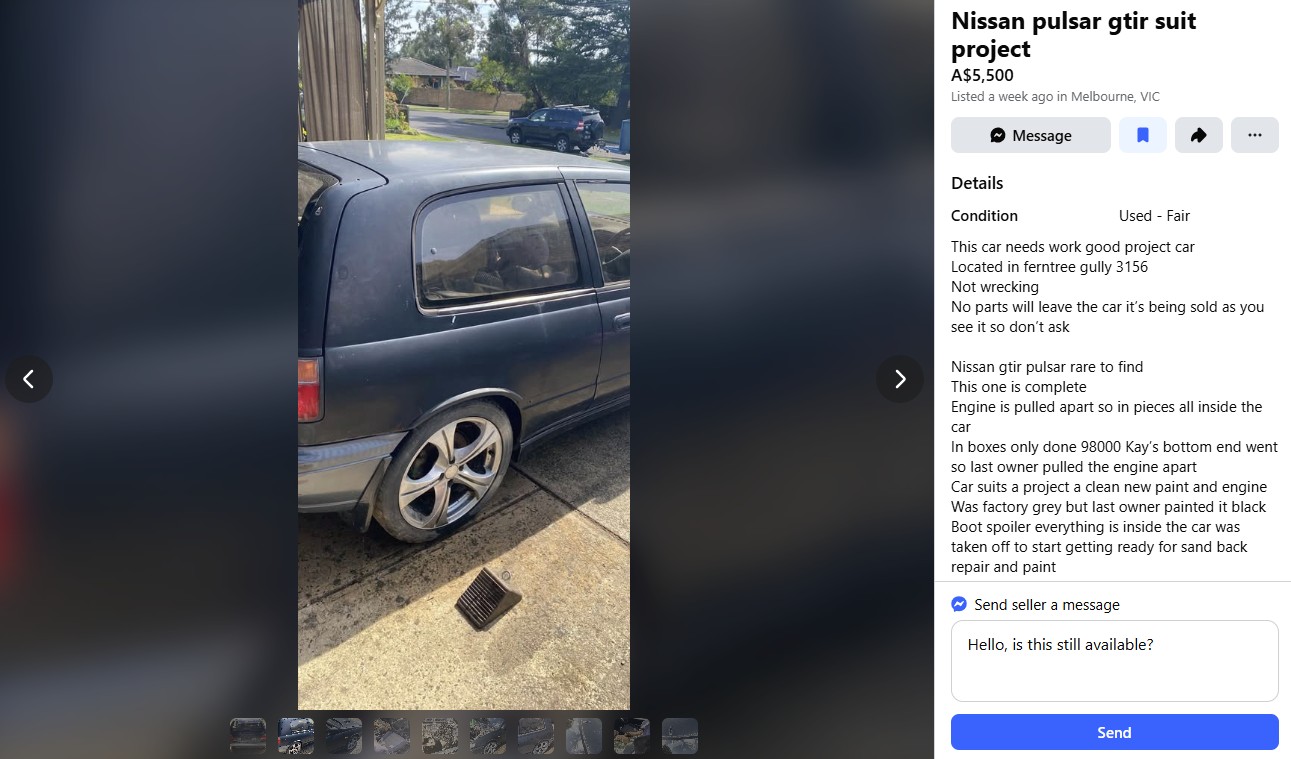Toggle the bookmark save icon

(x=1143, y=135)
